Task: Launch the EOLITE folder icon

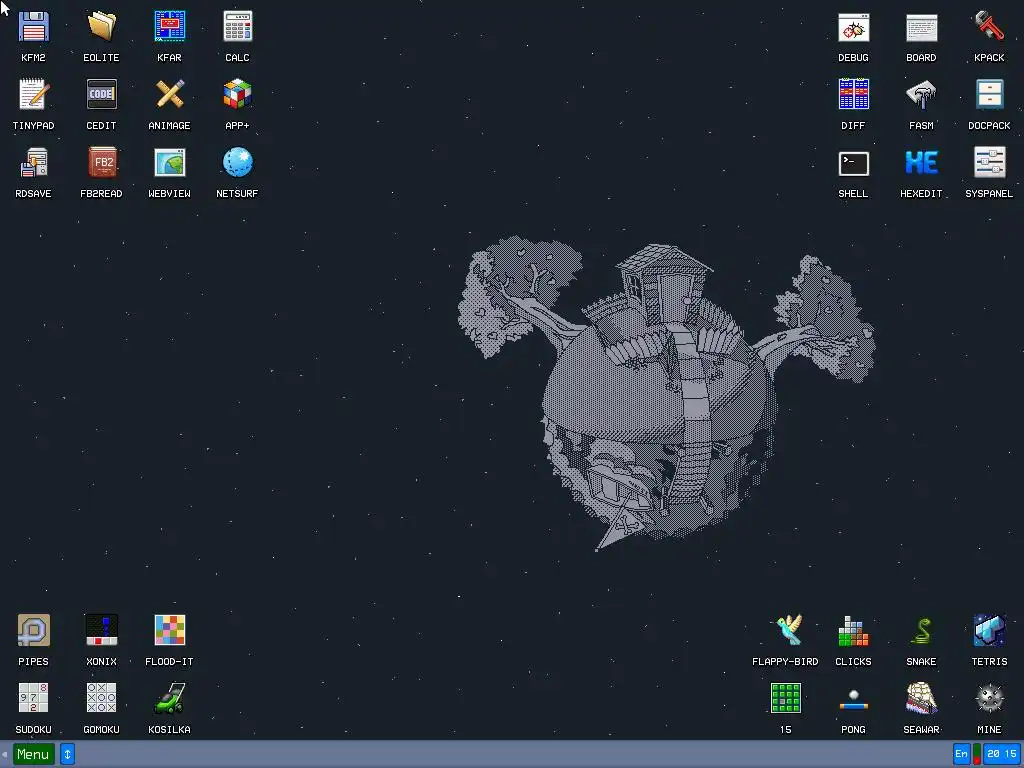Action: 101,27
